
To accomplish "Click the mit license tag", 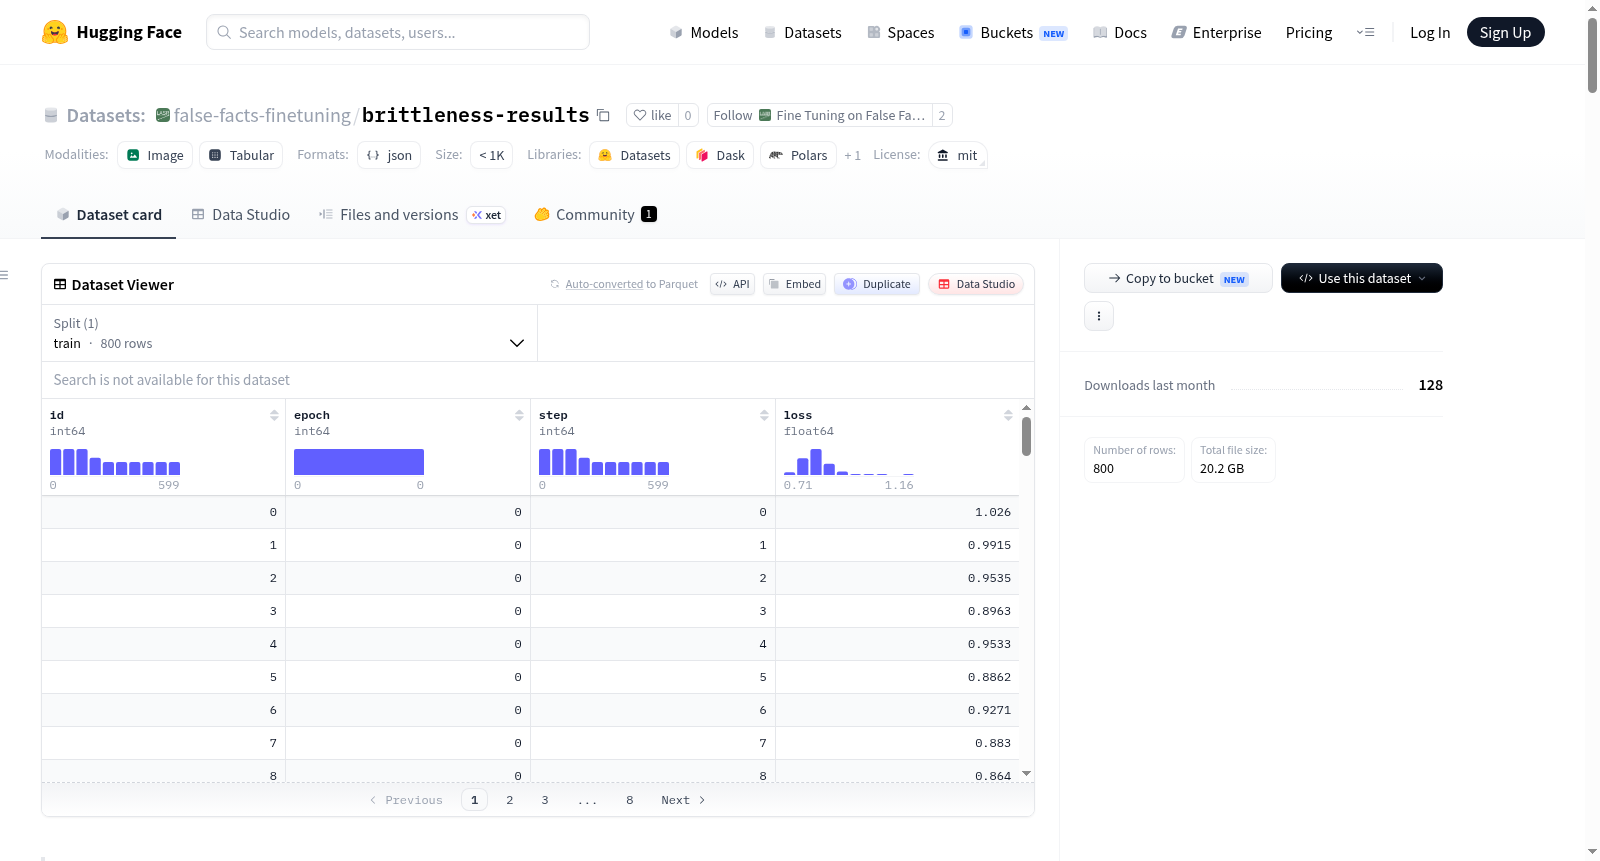I will tap(957, 155).
